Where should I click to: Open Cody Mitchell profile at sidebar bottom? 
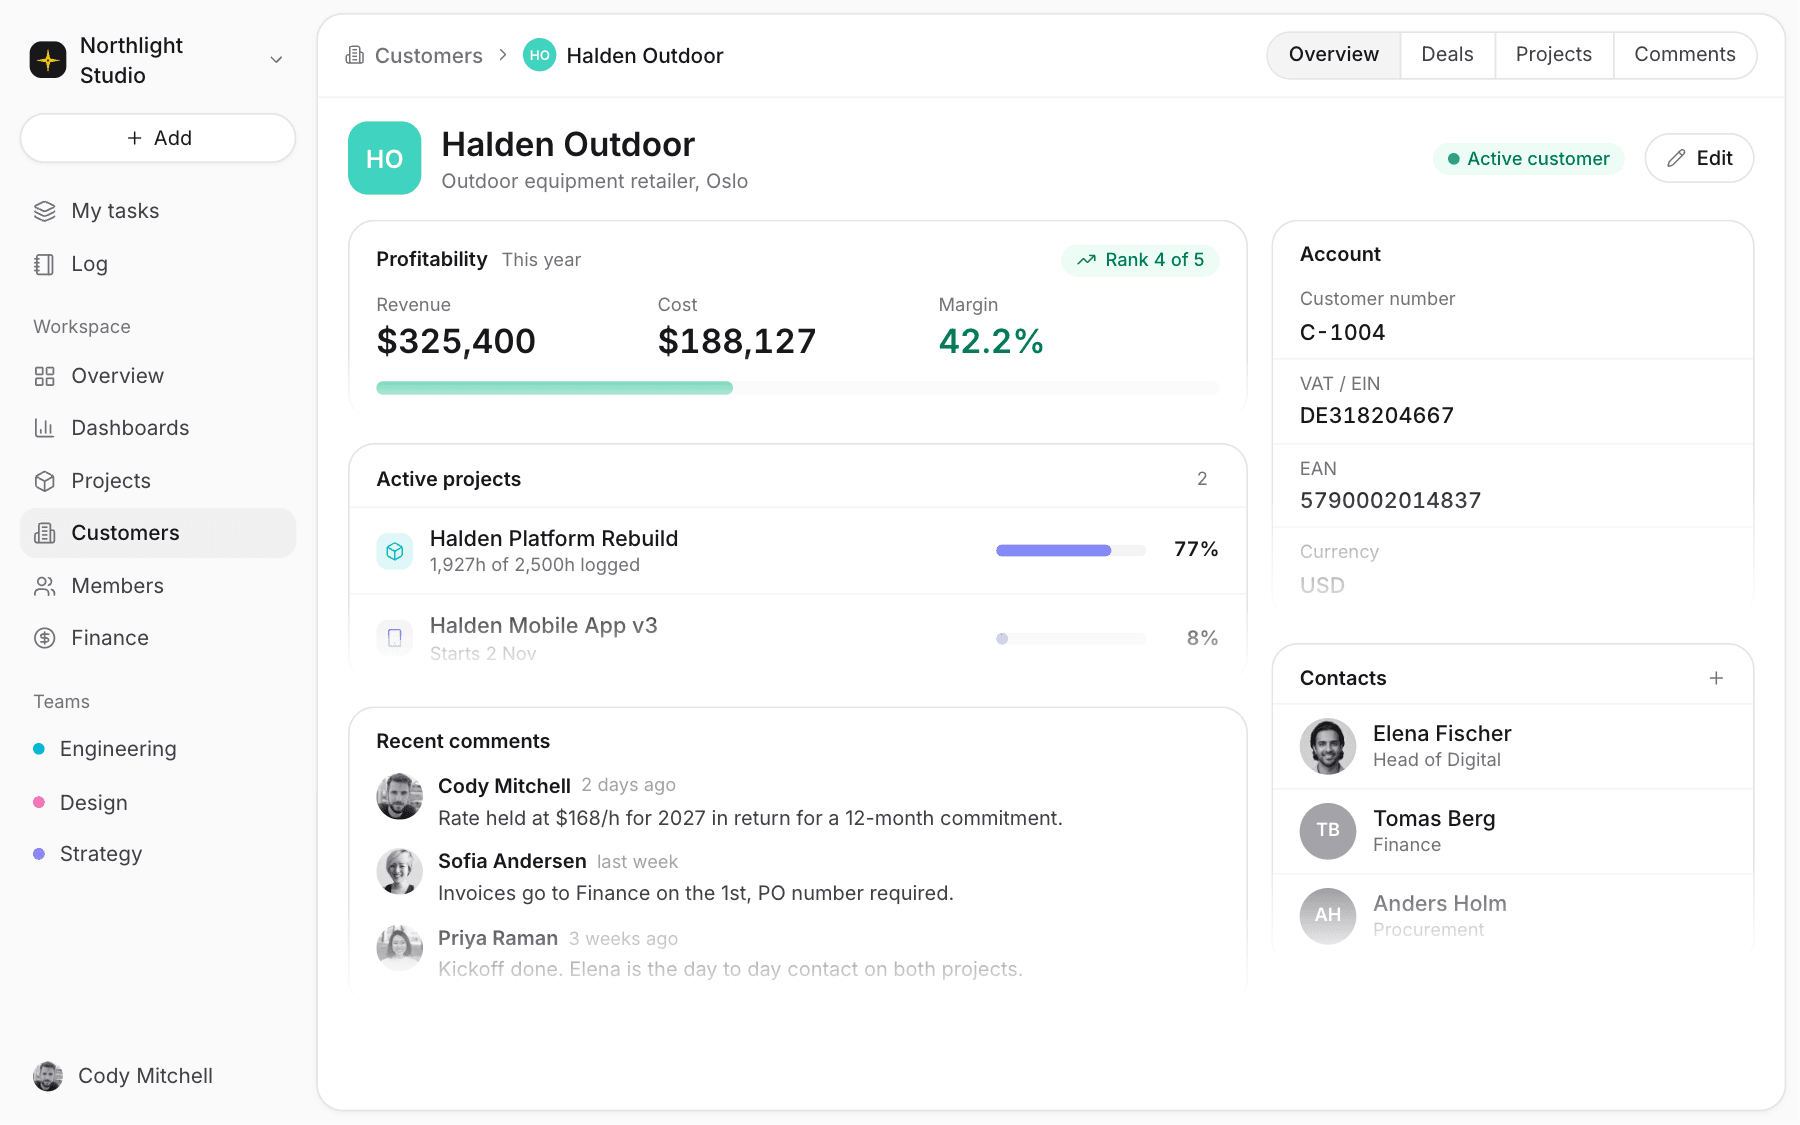point(123,1076)
